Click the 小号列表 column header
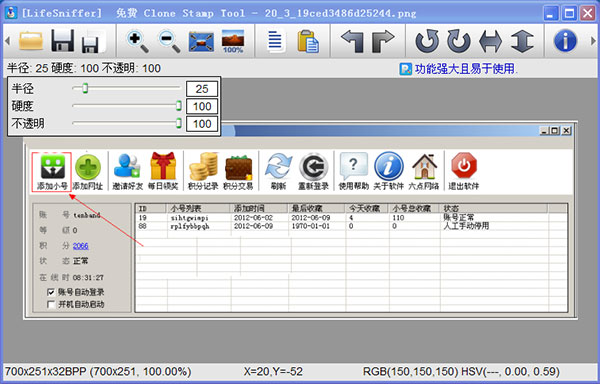This screenshot has width=600, height=384. [199, 208]
